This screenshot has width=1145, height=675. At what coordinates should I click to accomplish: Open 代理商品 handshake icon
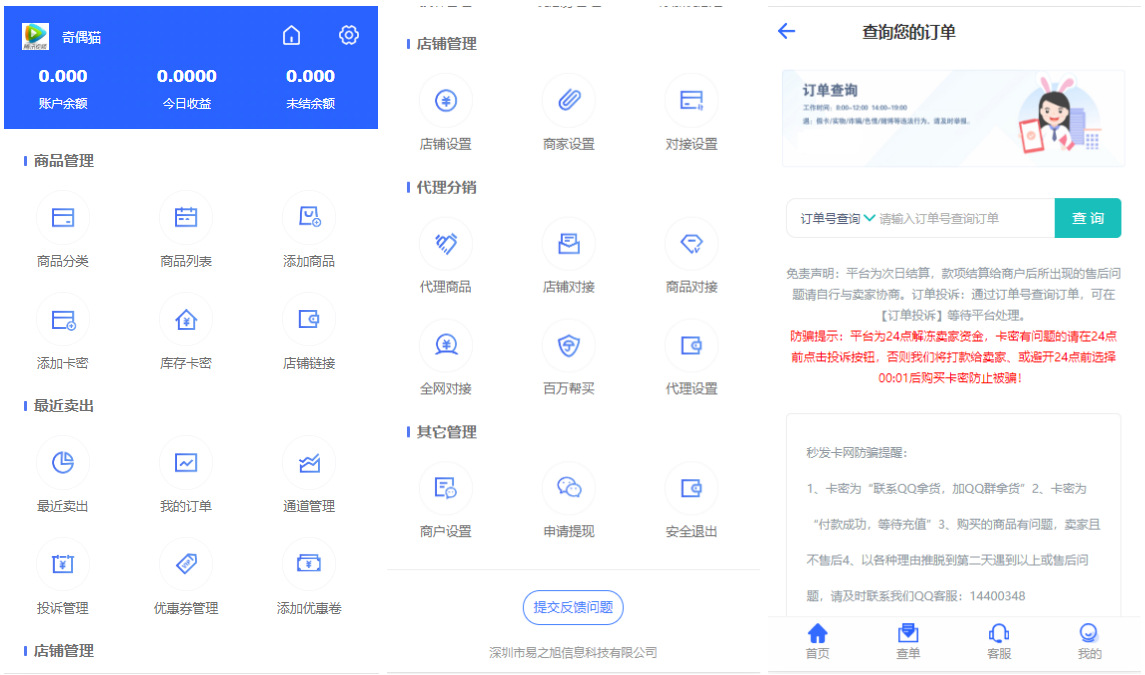point(445,243)
